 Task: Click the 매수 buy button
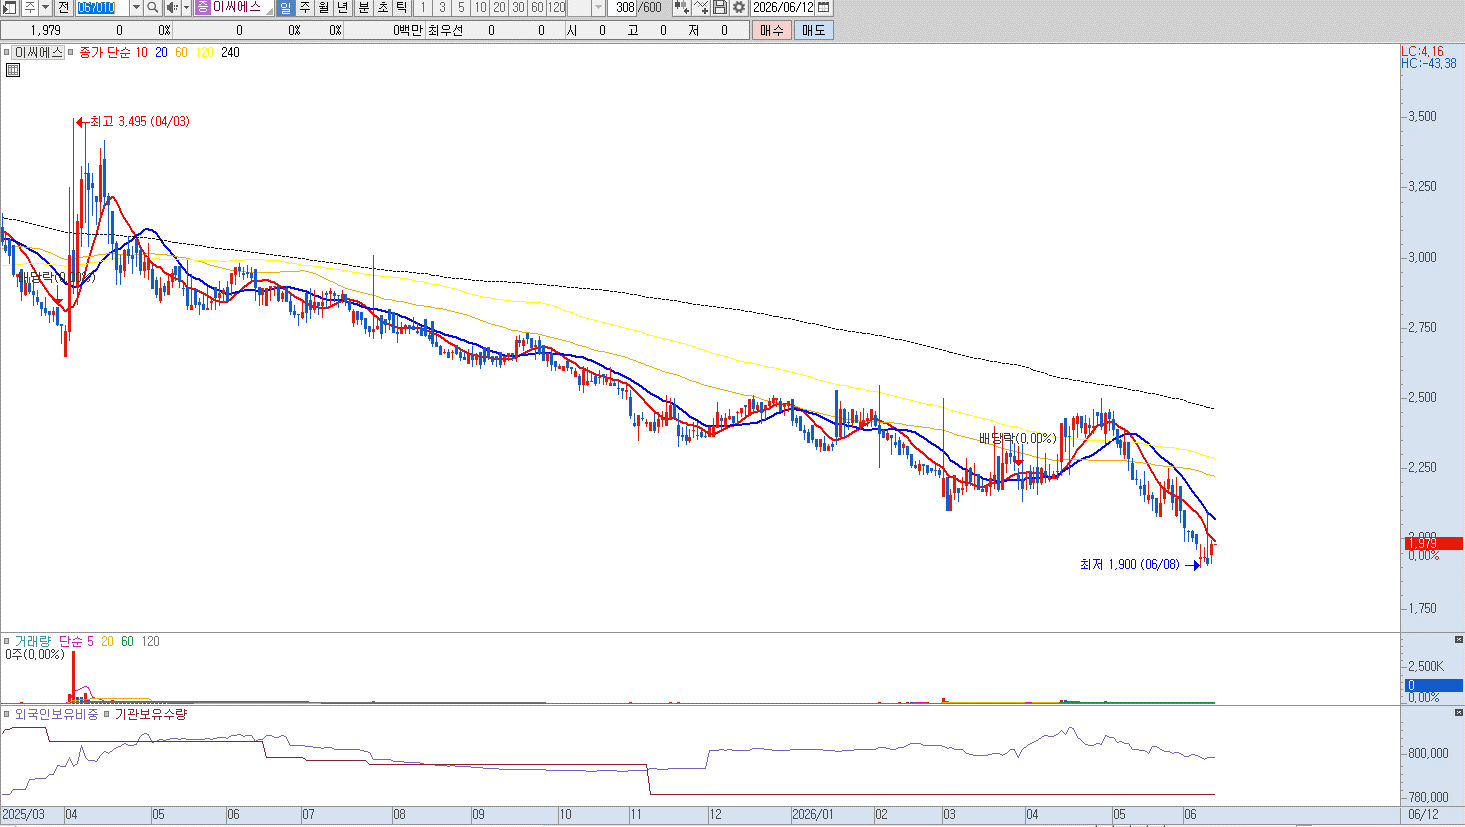point(772,30)
